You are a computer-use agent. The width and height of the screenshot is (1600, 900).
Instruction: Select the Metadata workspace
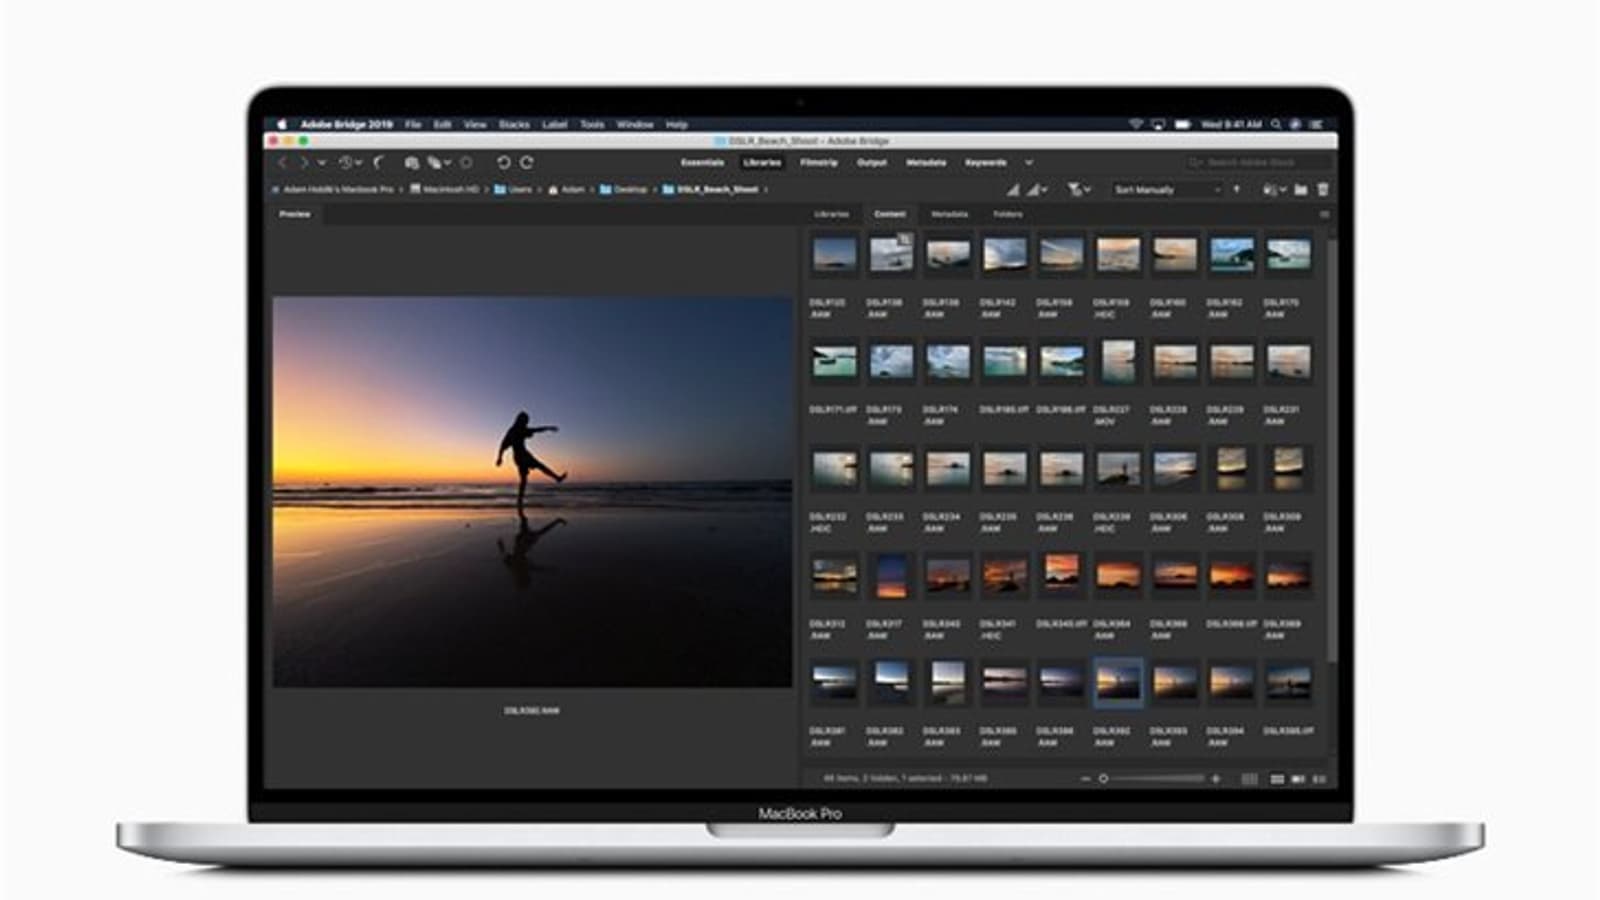926,162
